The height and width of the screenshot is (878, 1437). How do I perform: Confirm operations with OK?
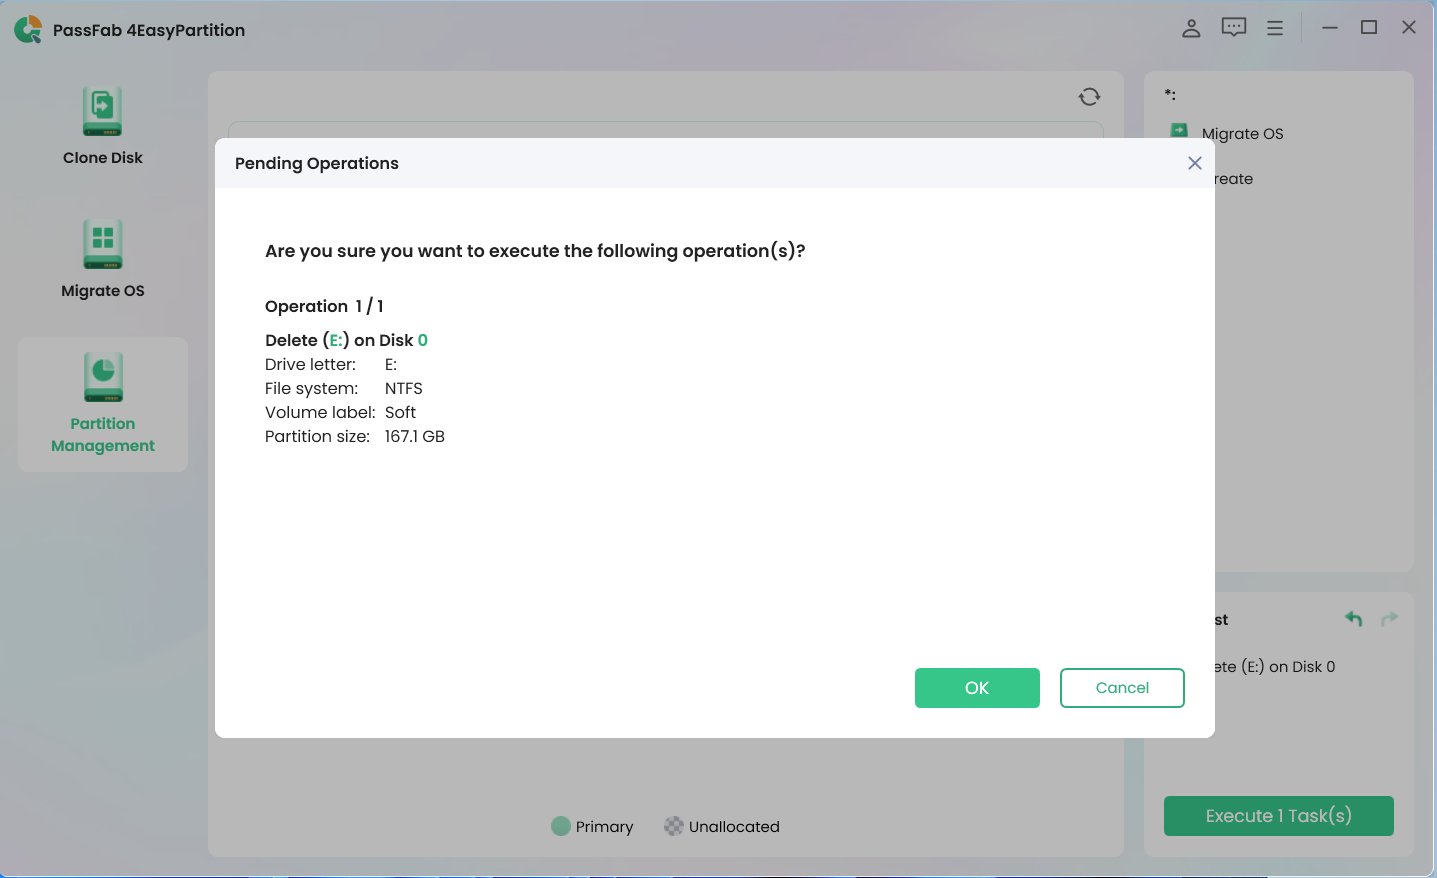click(x=976, y=688)
